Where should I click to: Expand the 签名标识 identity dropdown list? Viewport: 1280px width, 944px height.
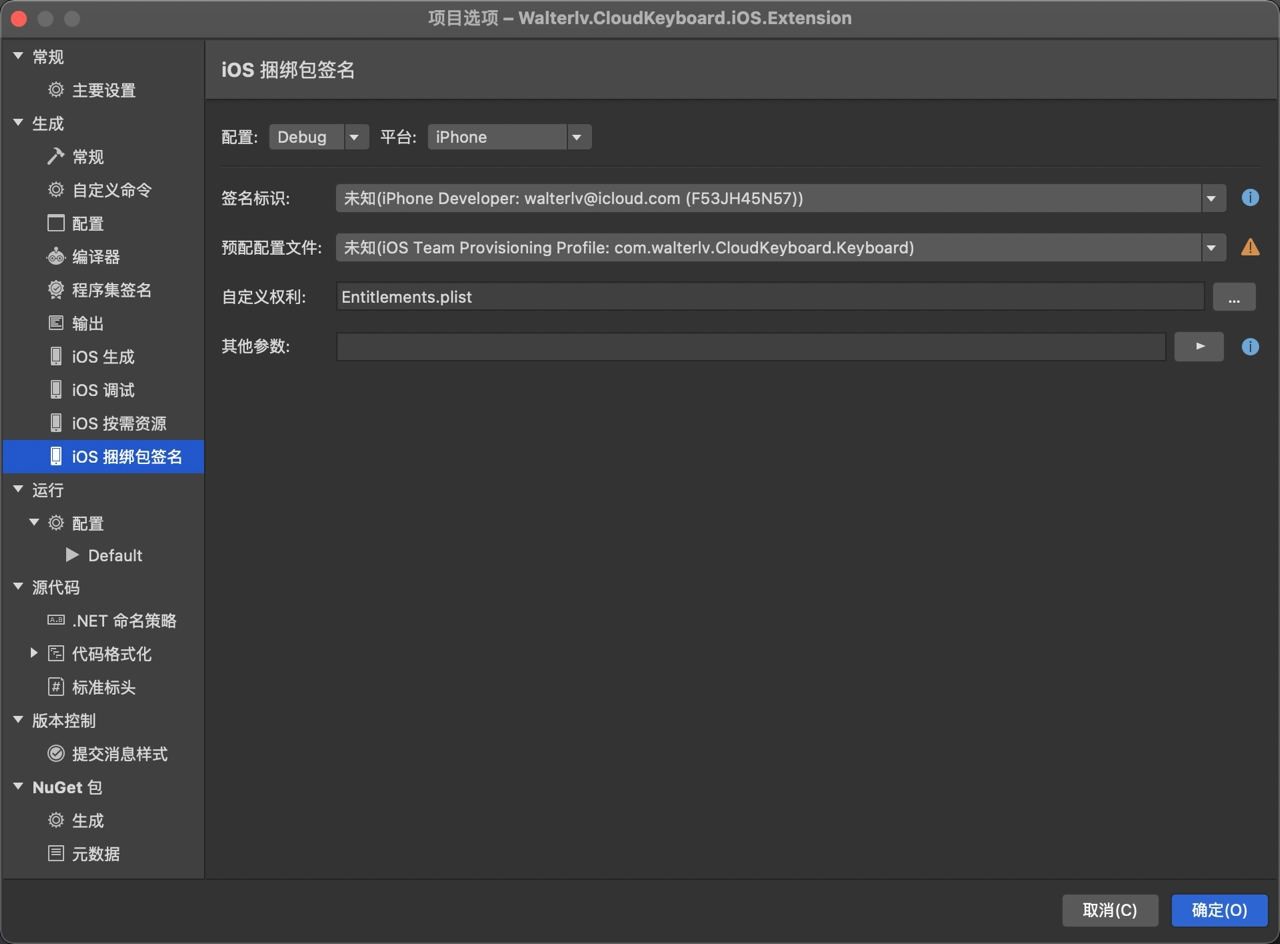coord(1211,198)
